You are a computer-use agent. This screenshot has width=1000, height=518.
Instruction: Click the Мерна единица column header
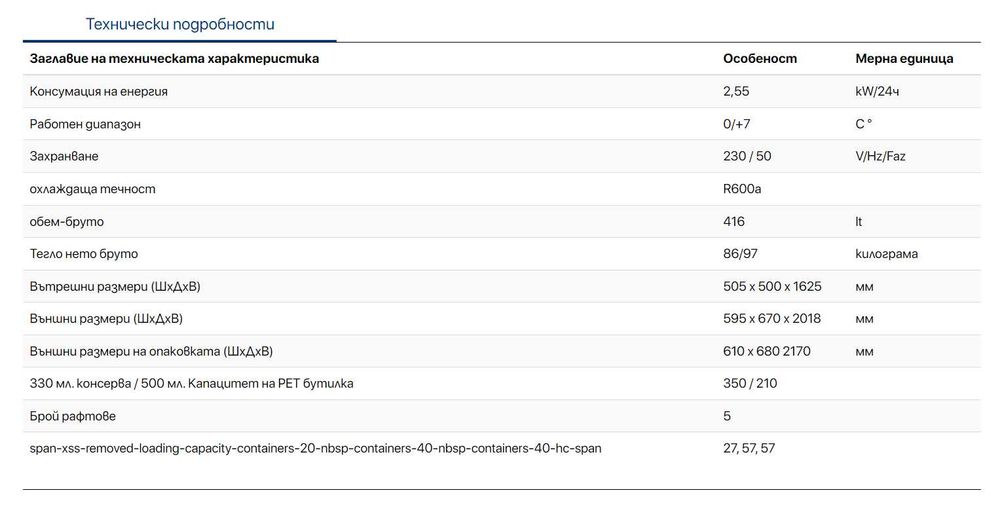(904, 59)
